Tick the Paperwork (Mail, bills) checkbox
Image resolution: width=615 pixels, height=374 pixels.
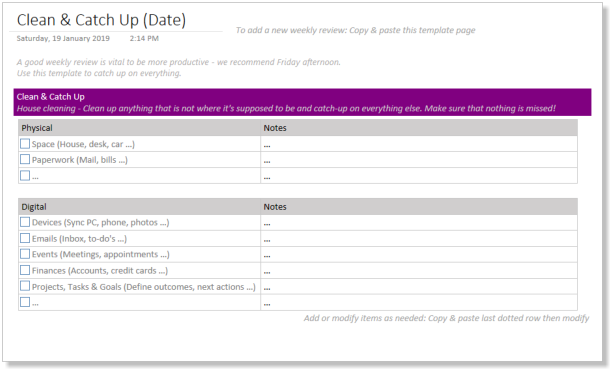pyautogui.click(x=25, y=159)
